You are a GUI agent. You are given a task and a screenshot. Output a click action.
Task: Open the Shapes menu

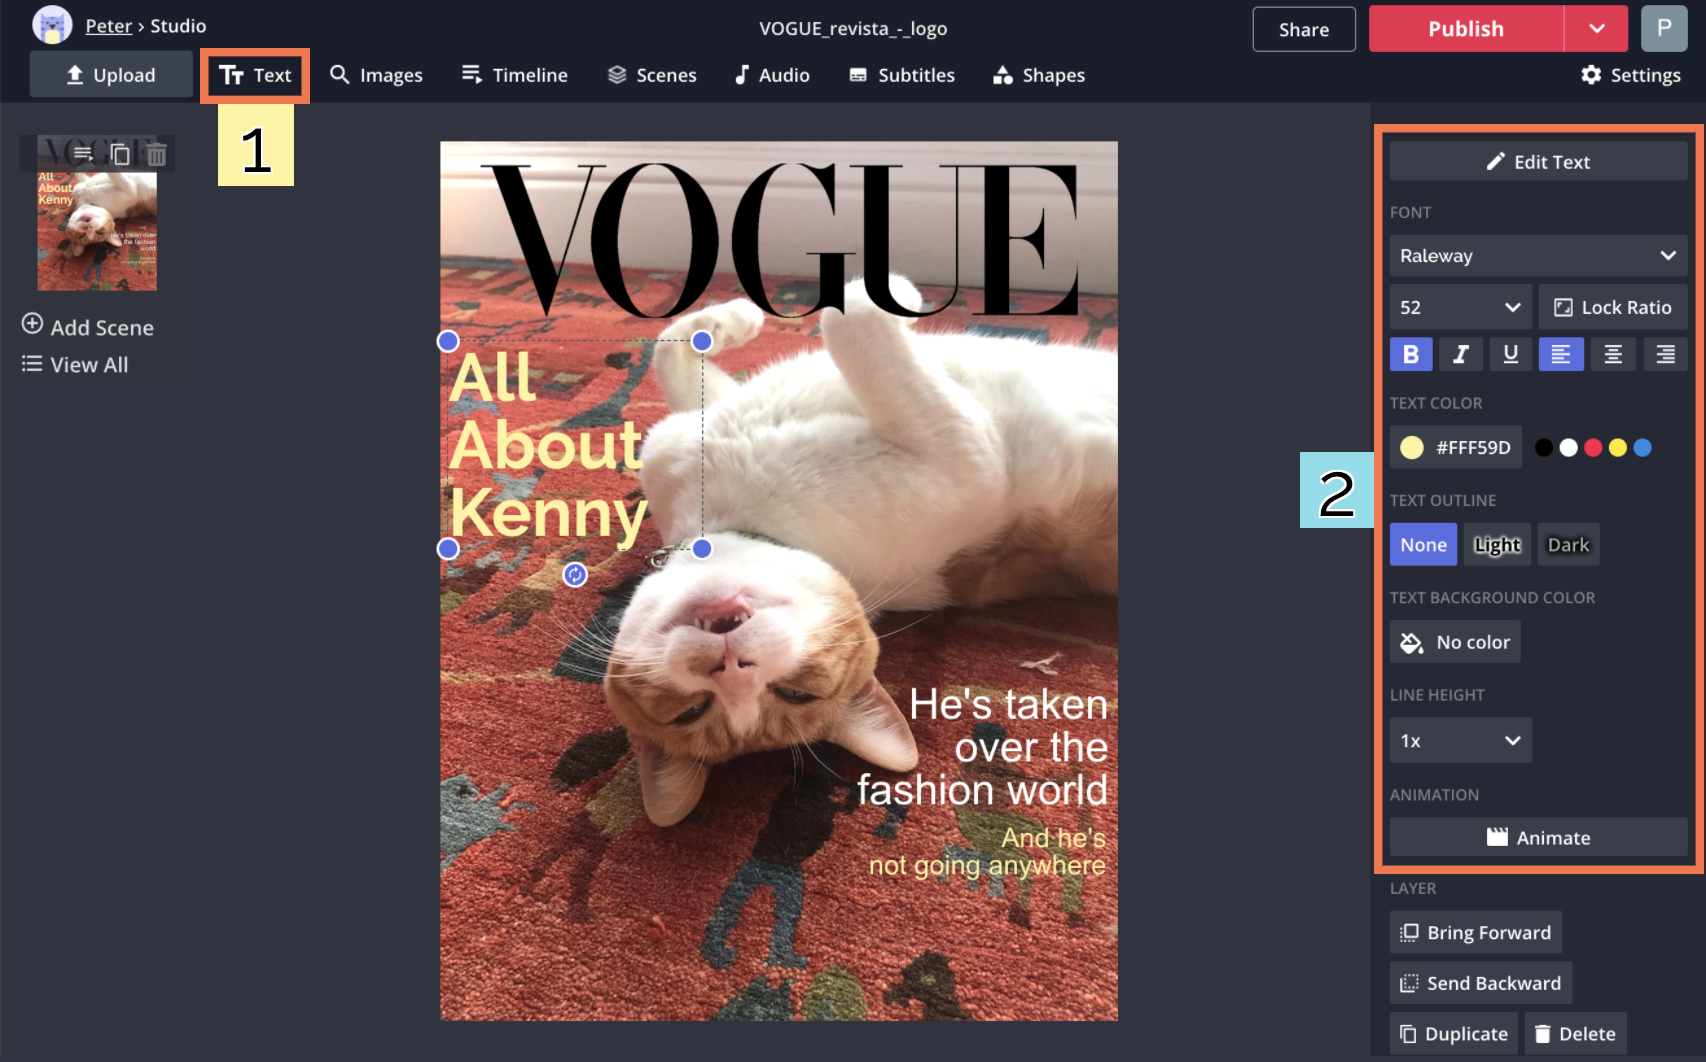(x=1039, y=75)
